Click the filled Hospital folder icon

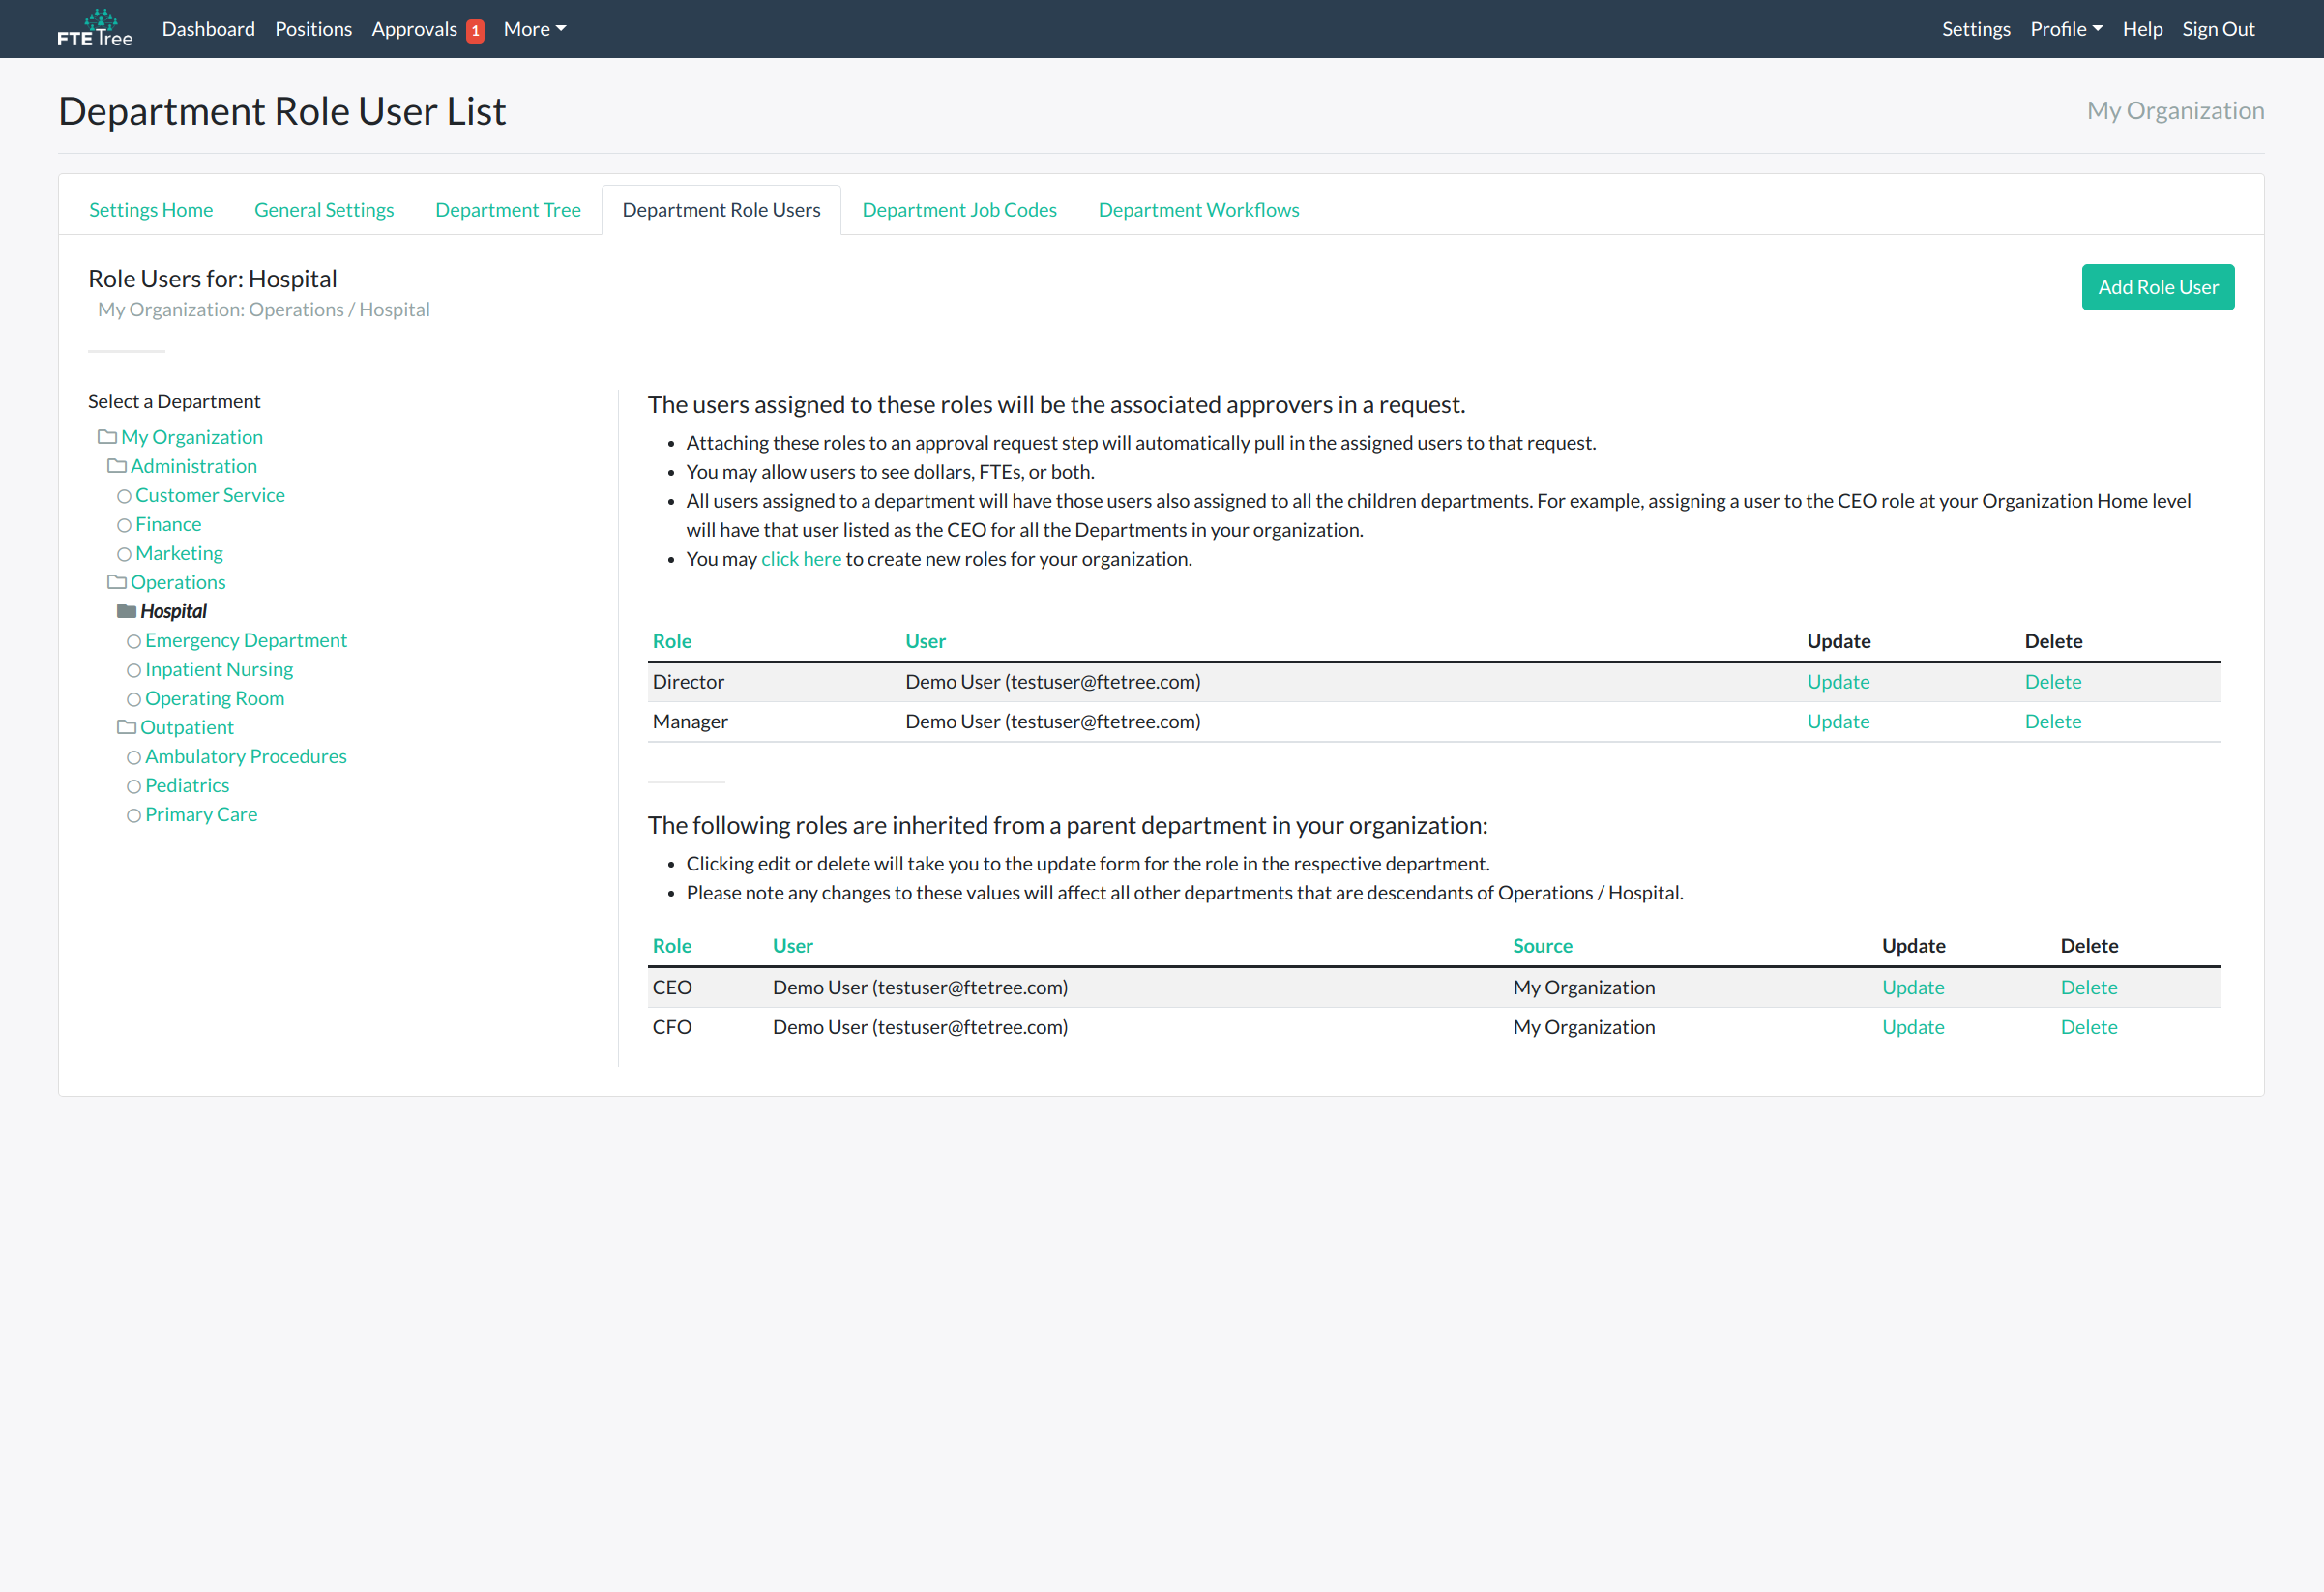(x=126, y=611)
